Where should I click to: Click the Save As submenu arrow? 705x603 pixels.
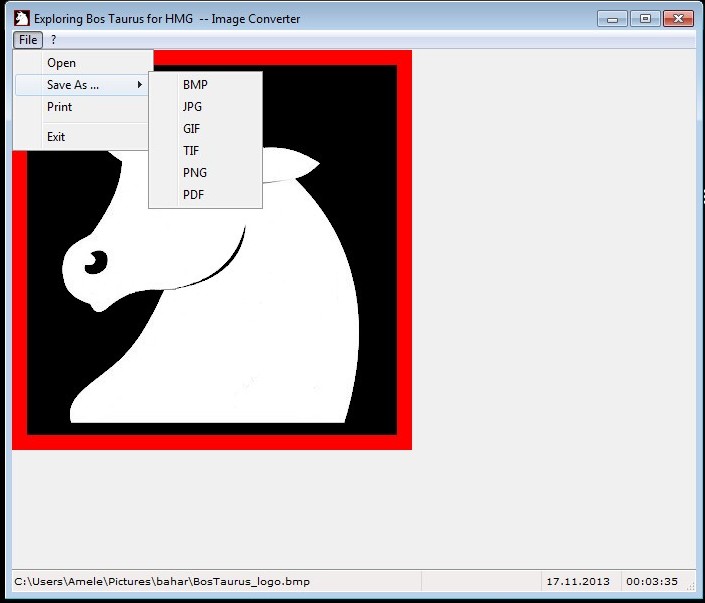coord(140,85)
